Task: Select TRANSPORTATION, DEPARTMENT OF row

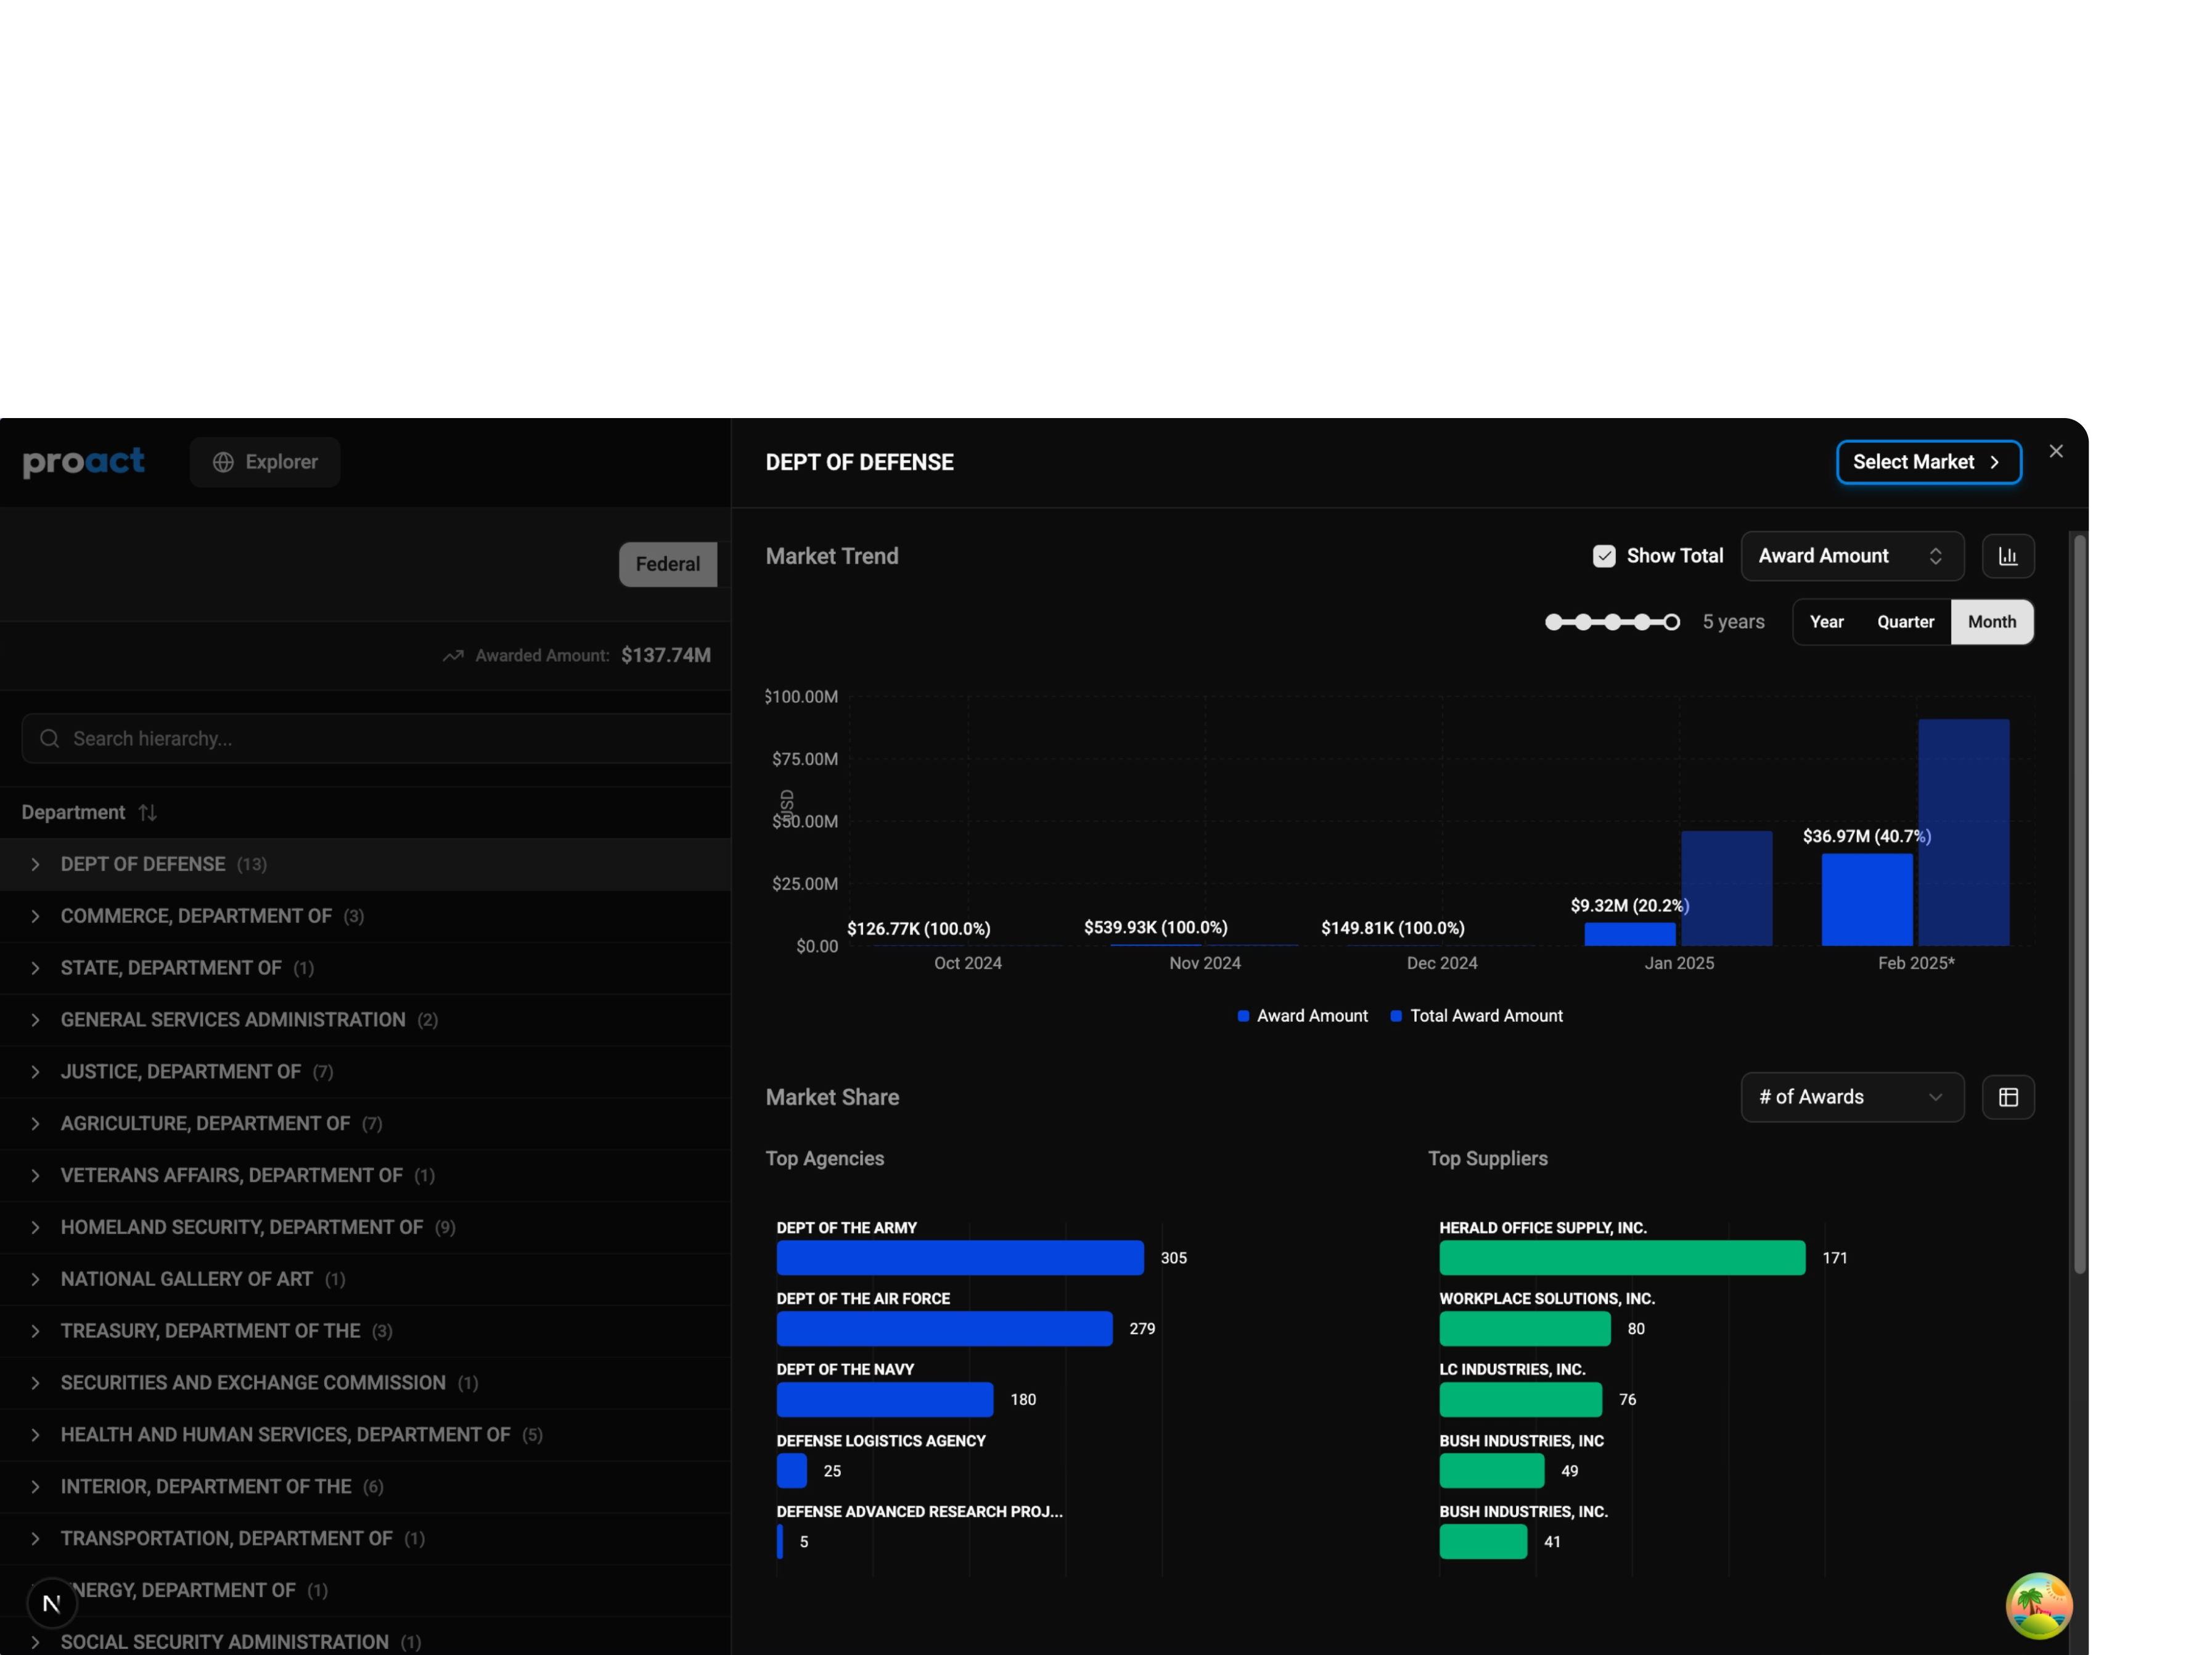Action: click(x=365, y=1539)
